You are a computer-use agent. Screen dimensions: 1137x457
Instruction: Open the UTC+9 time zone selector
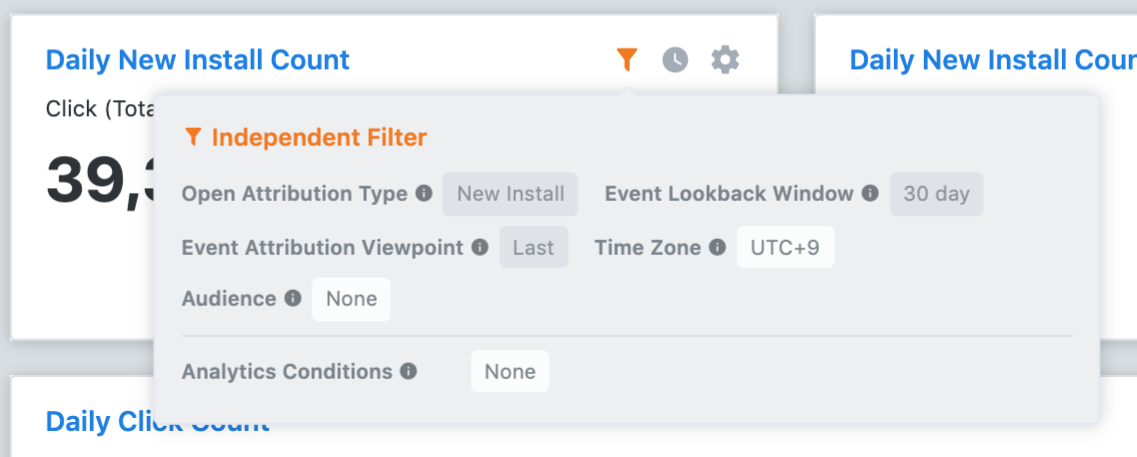point(785,247)
